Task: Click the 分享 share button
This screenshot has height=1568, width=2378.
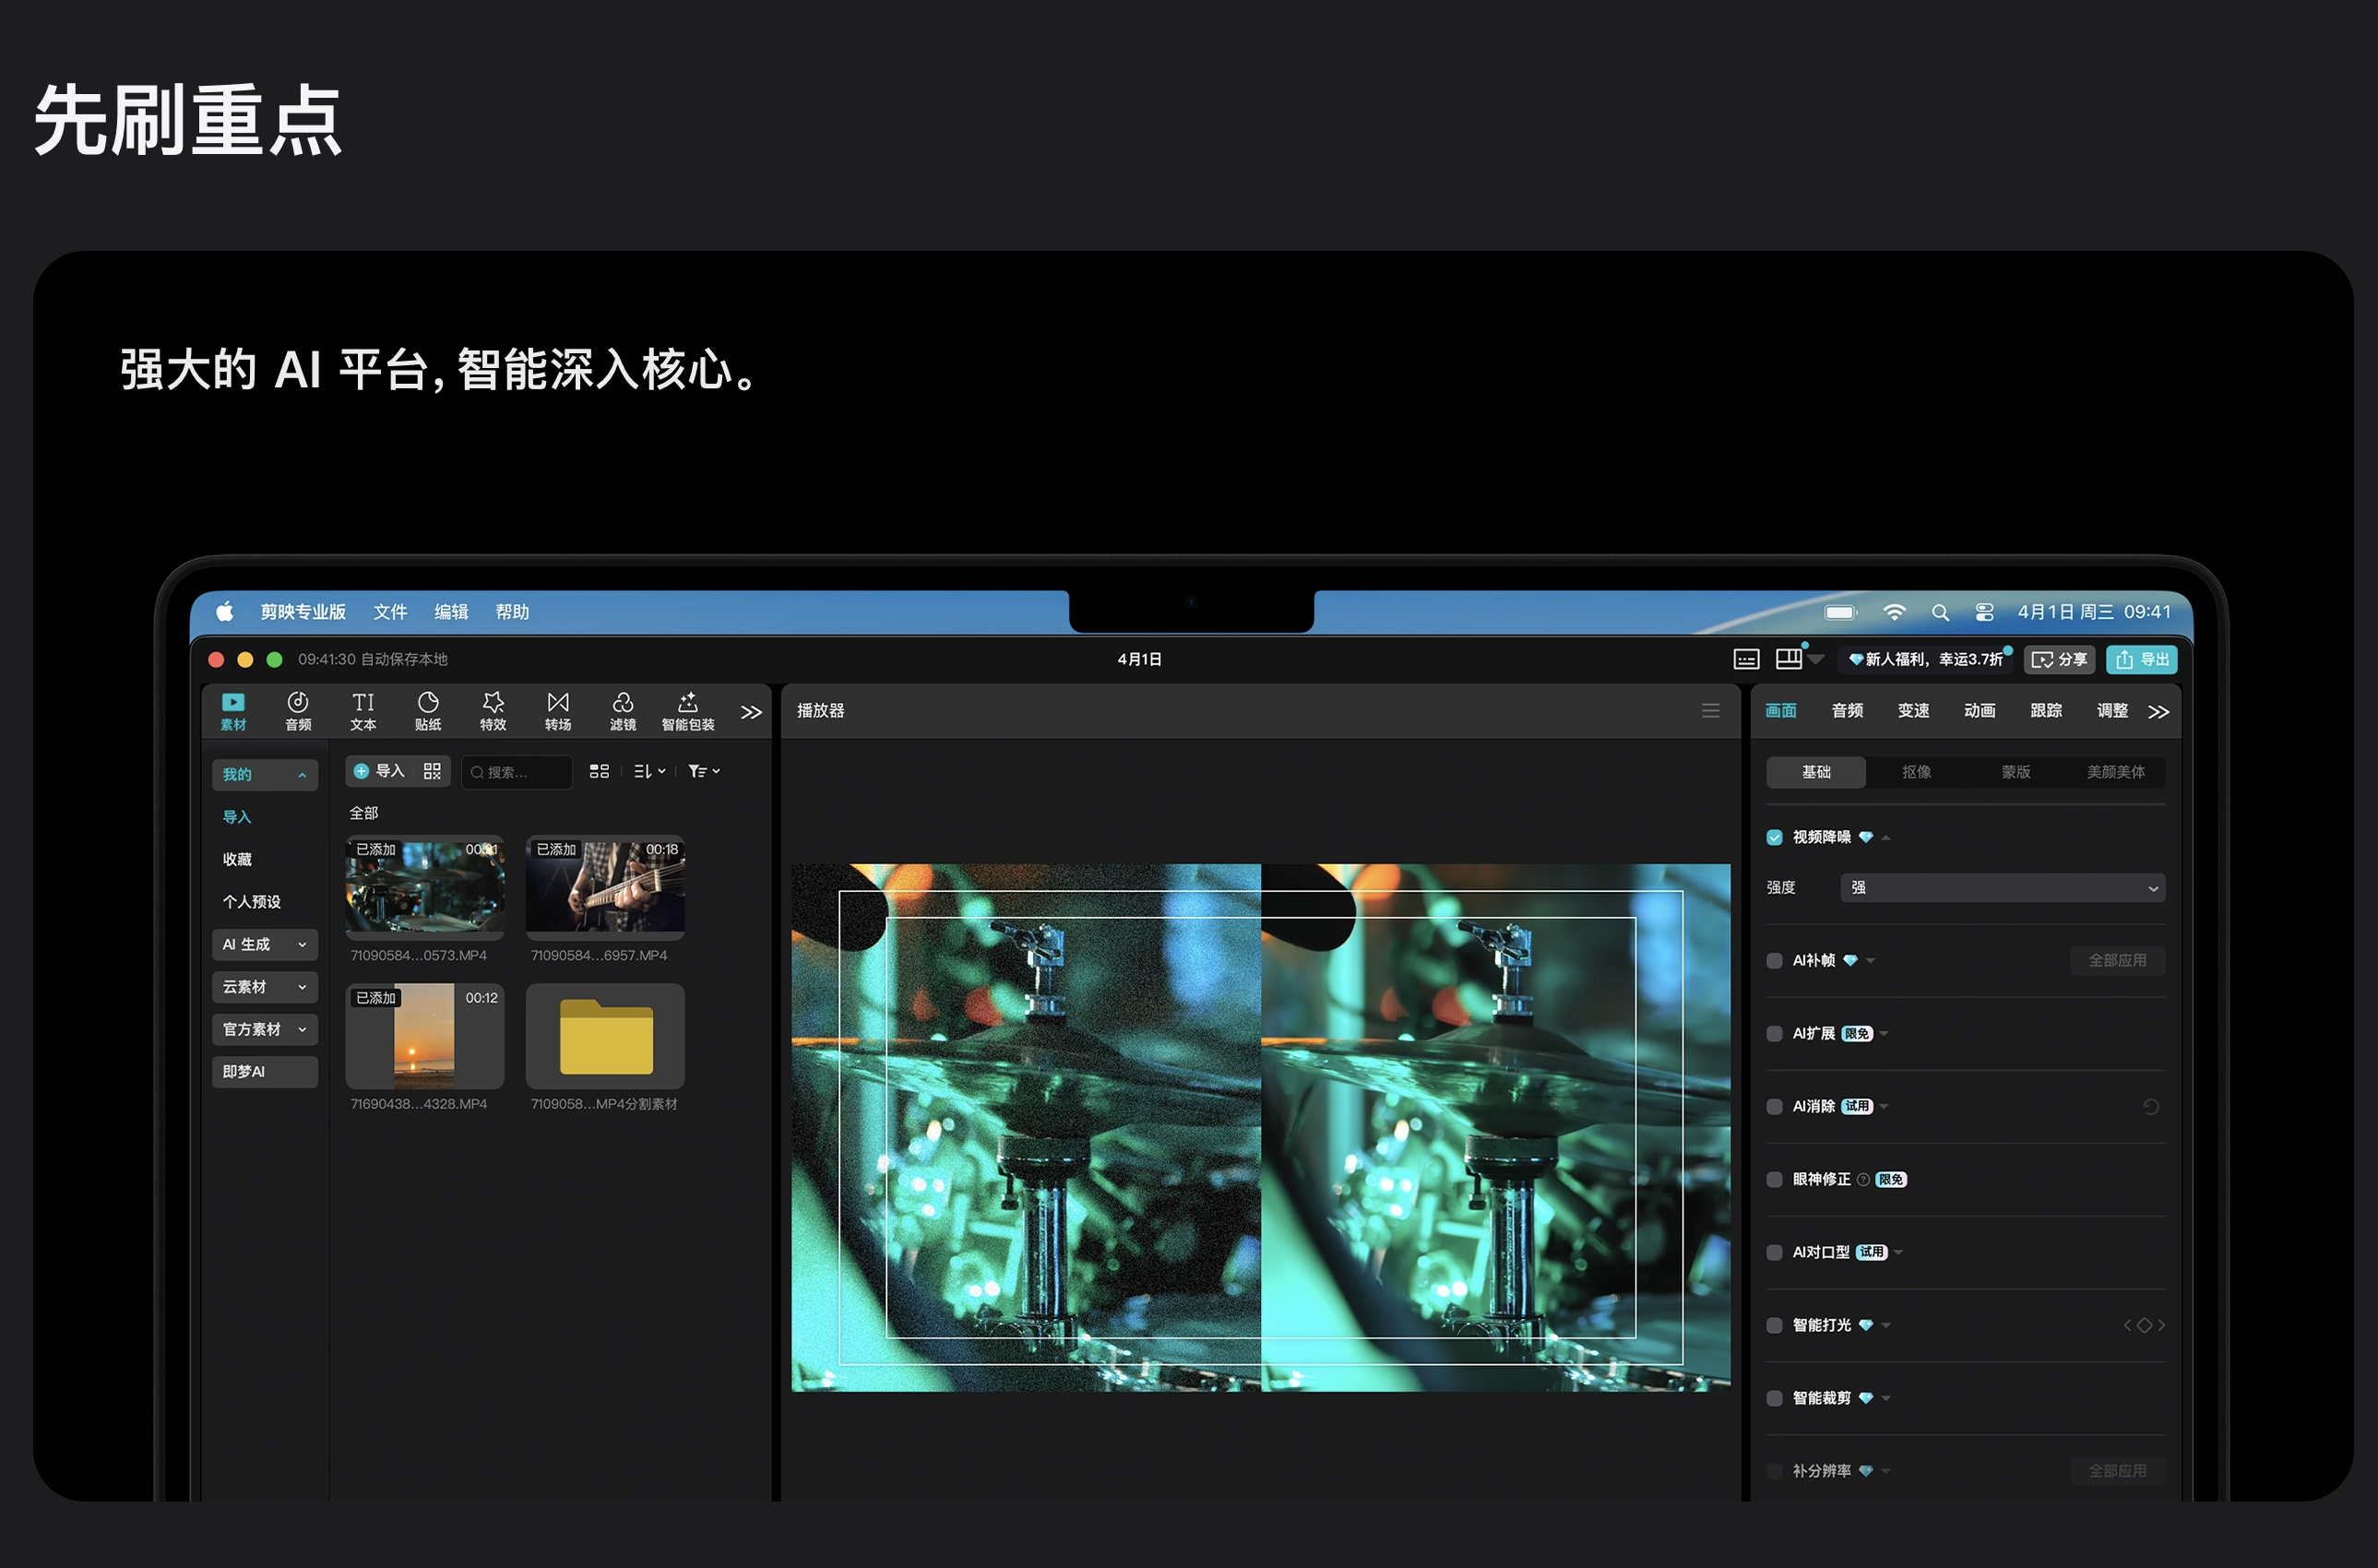Action: pos(2060,659)
